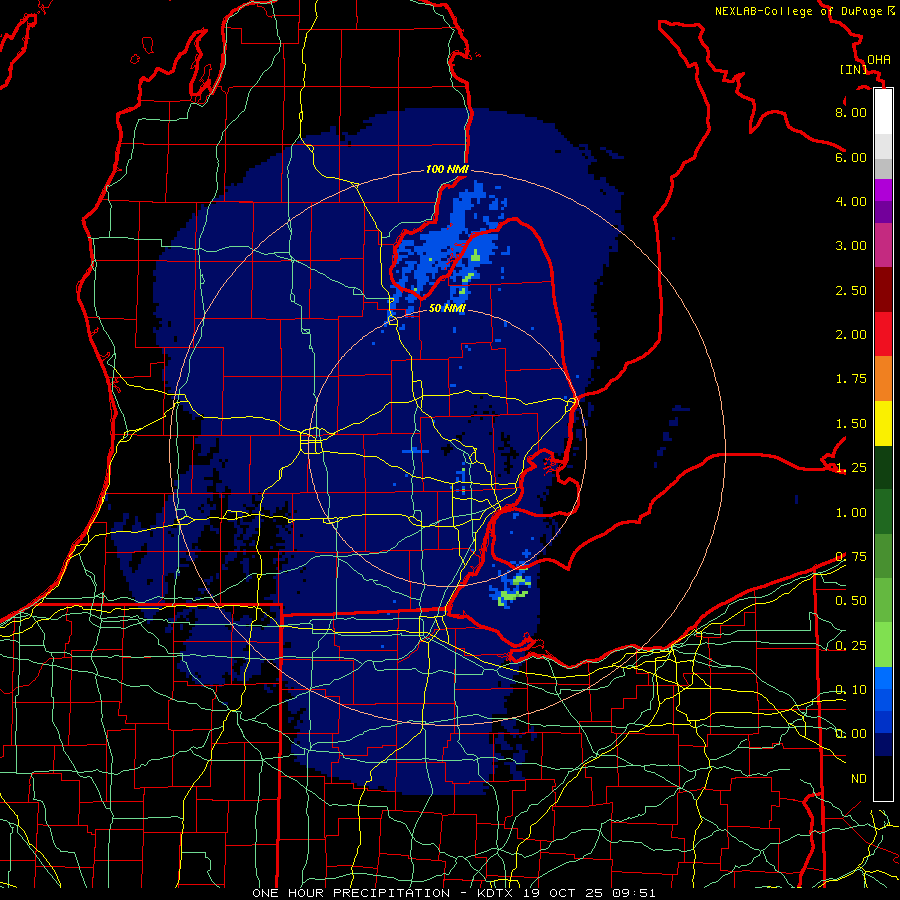900x900 pixels.
Task: Click the ND no-data legend label
Action: pos(859,778)
